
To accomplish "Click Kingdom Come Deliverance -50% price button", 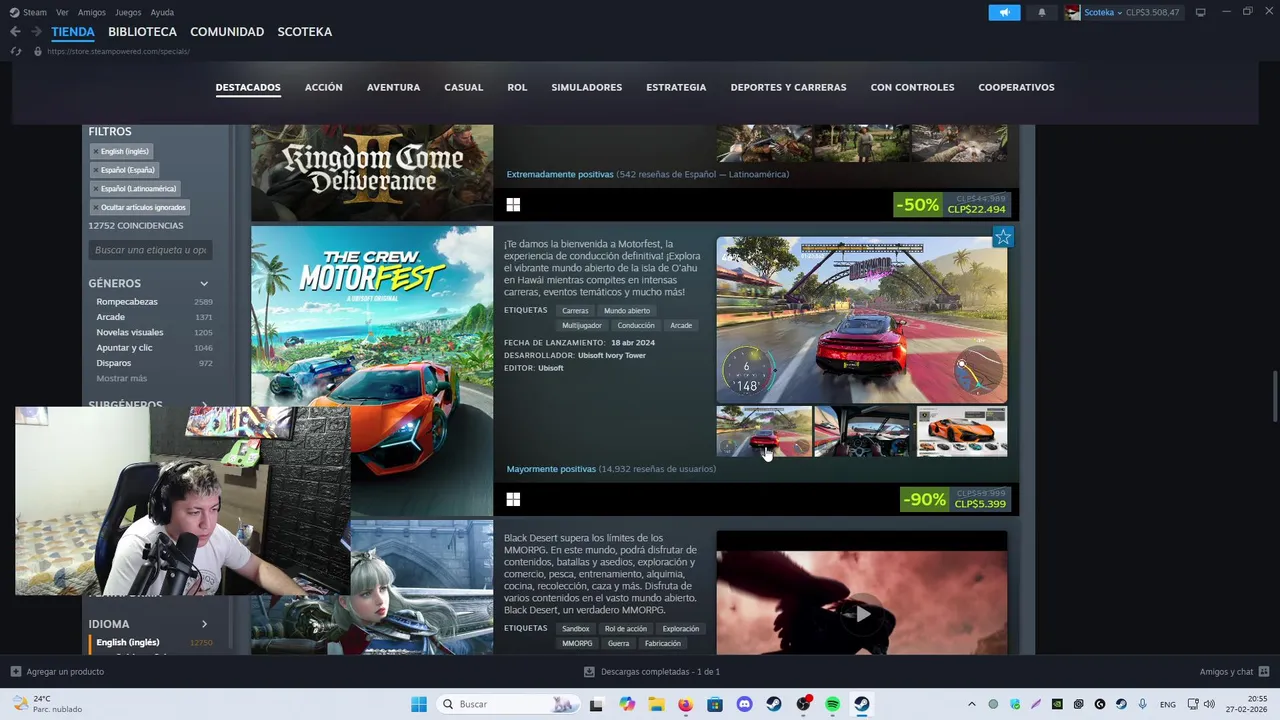I will [x=952, y=205].
